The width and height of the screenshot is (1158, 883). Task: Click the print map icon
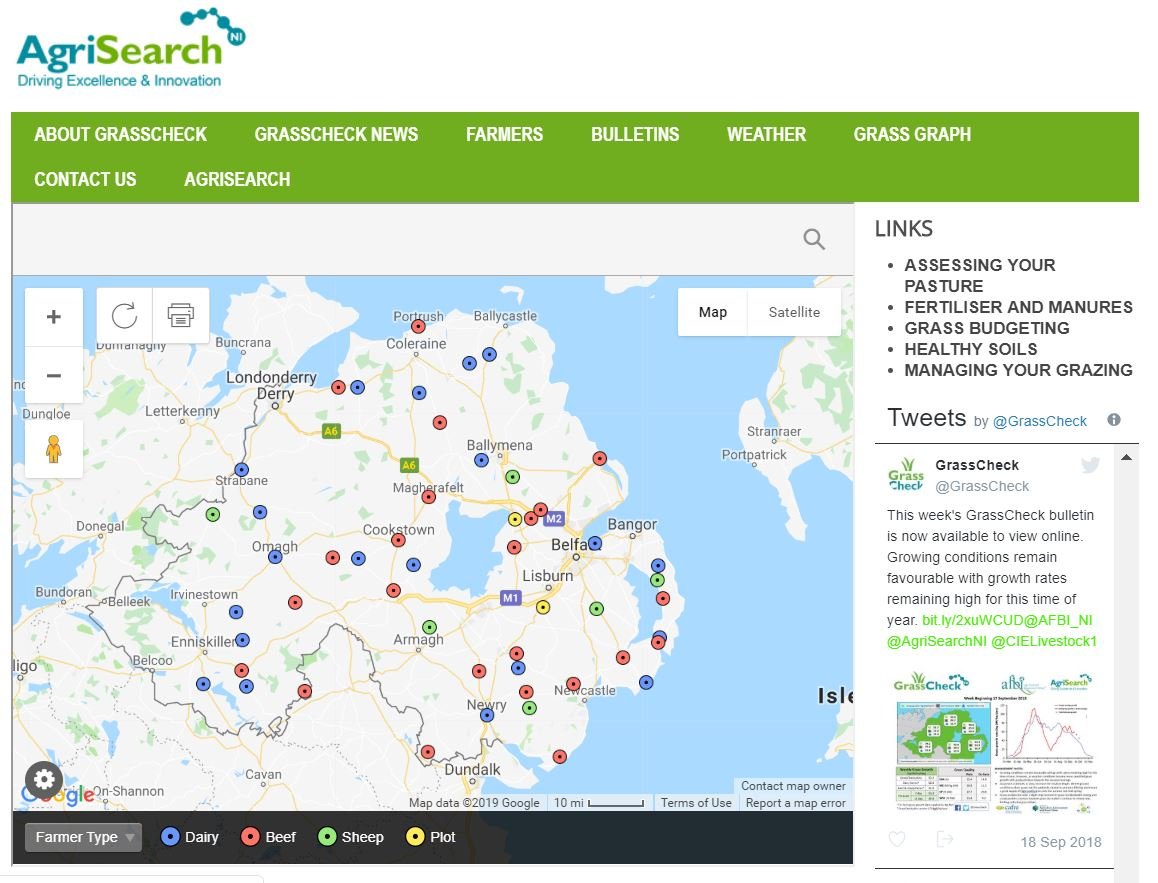coord(180,316)
